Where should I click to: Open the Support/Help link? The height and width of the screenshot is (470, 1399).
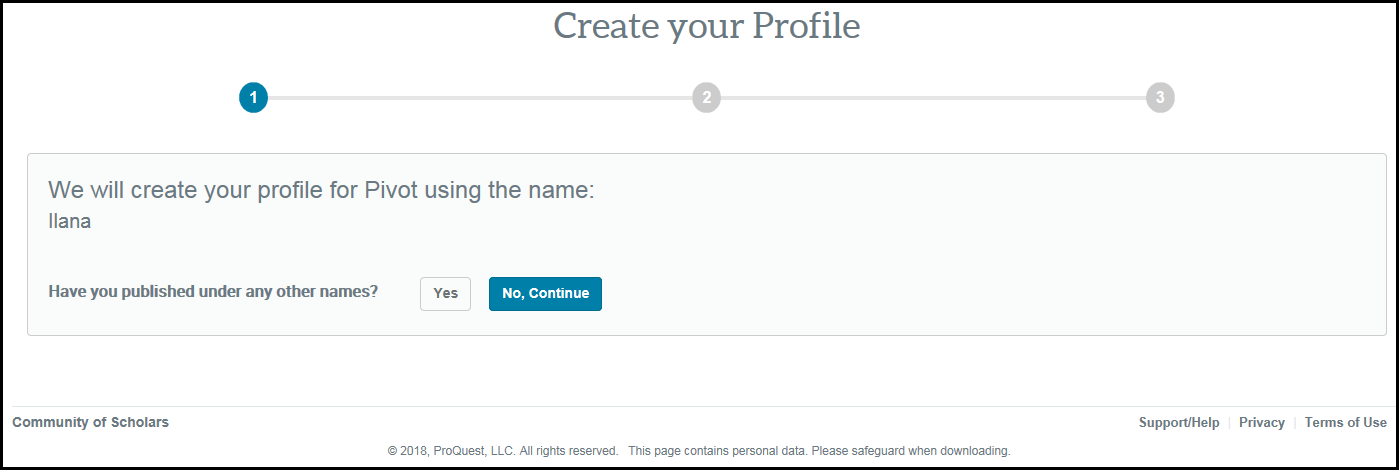tap(1179, 423)
